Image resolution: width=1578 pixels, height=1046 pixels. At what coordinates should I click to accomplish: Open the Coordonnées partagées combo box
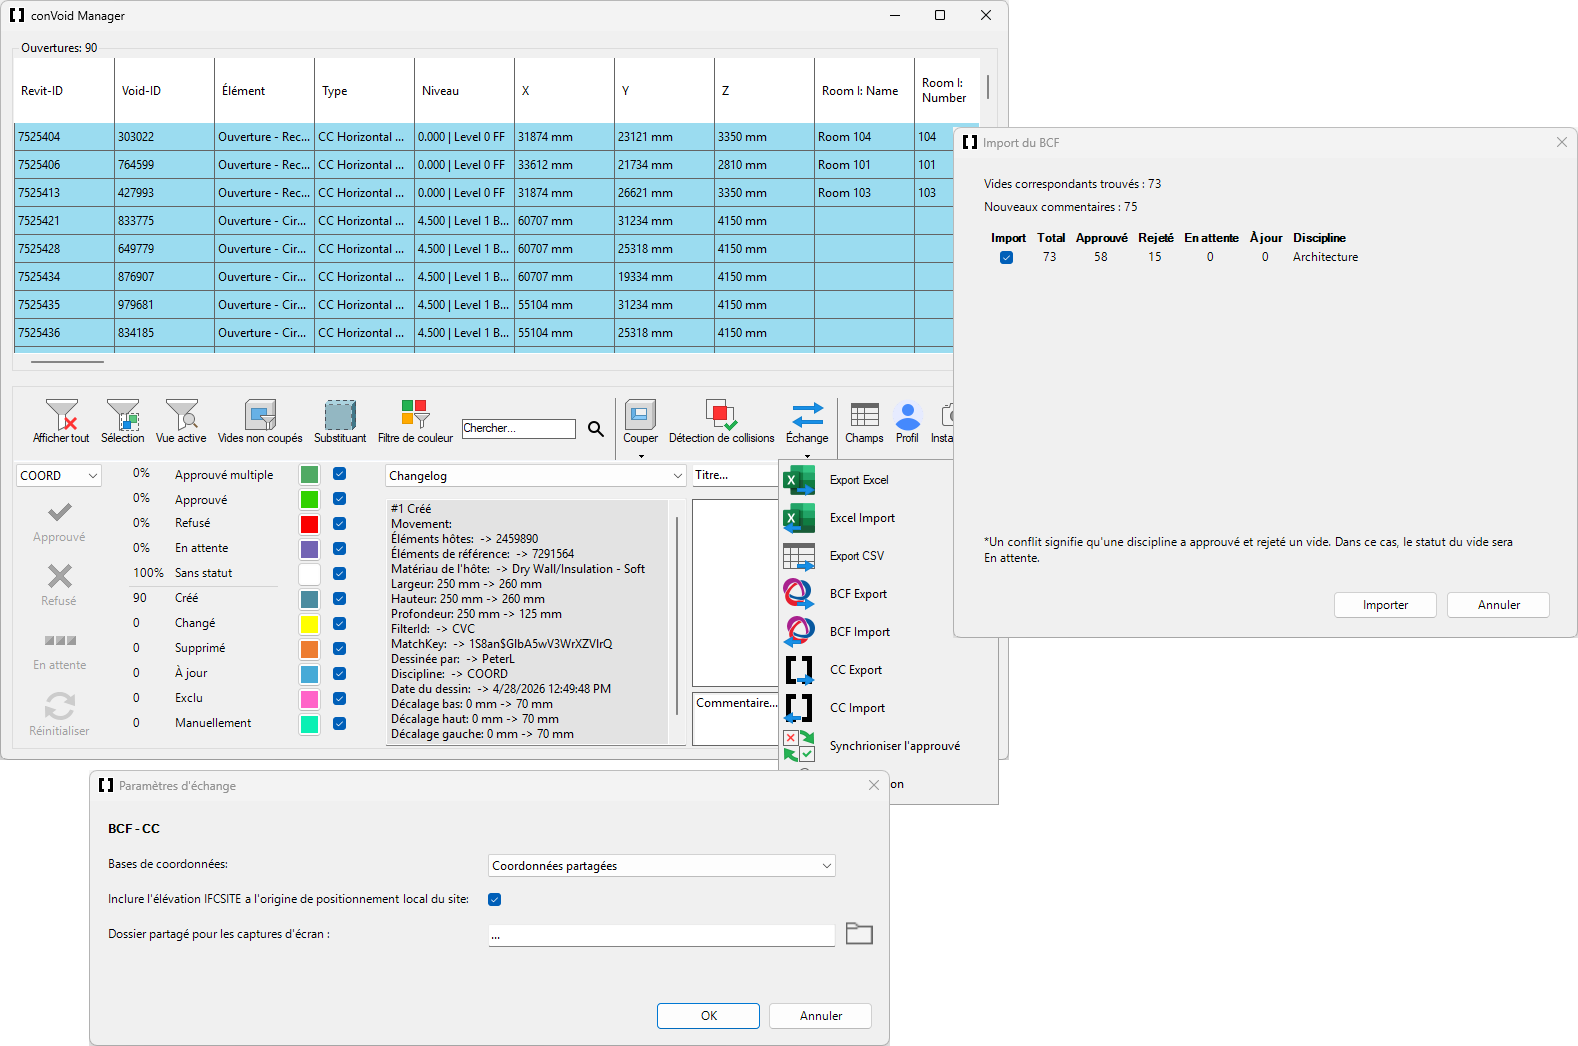(662, 866)
